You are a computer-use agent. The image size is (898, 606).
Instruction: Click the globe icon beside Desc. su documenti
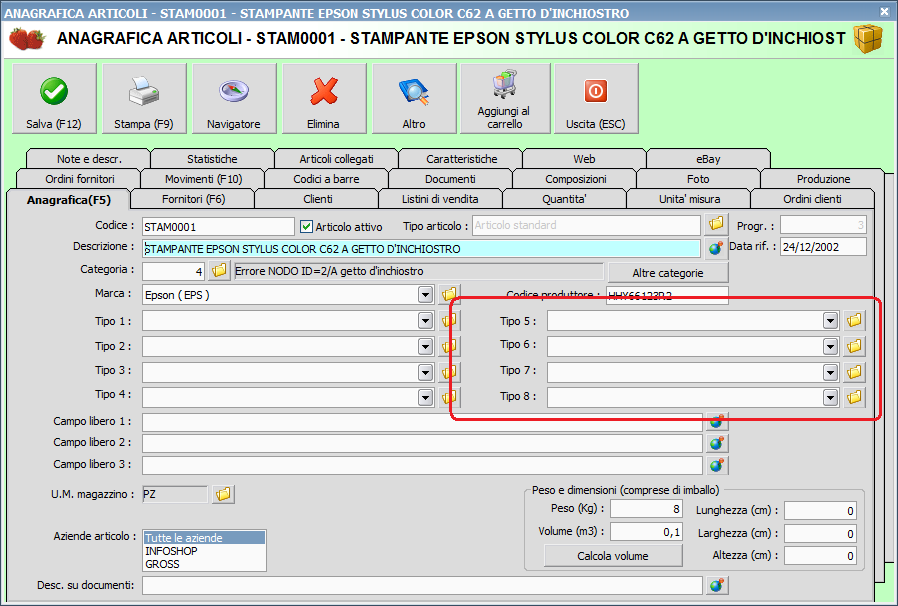tap(716, 585)
